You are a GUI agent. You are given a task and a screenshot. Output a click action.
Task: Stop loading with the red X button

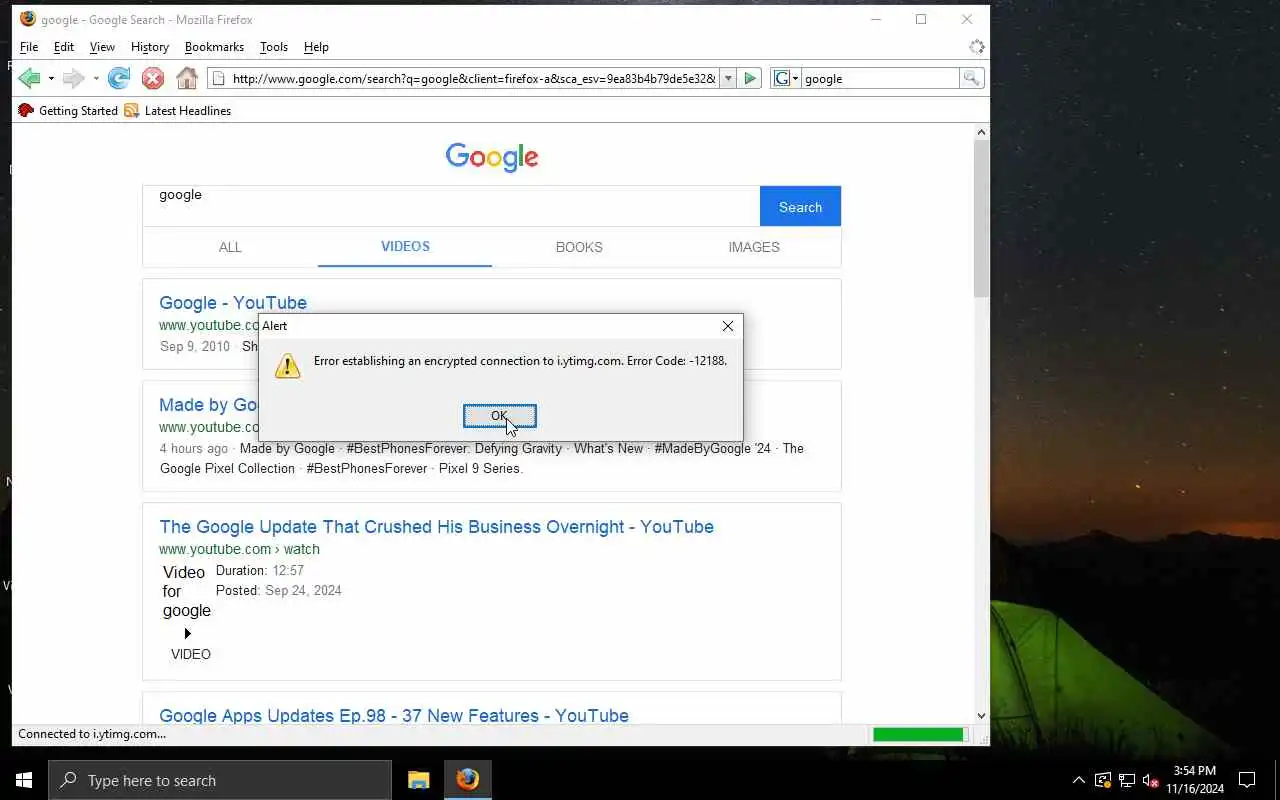[x=153, y=78]
